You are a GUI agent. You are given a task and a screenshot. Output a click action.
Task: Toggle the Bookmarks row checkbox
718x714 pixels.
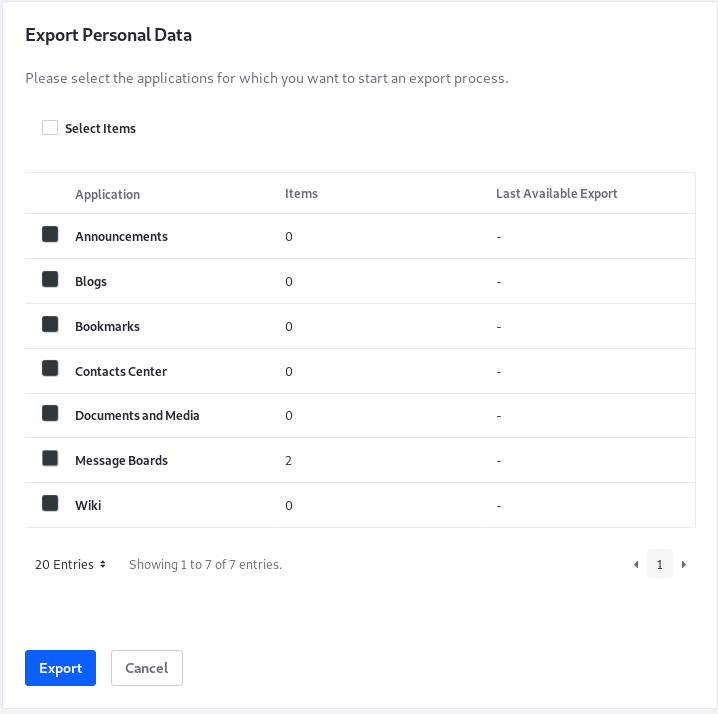pyautogui.click(x=50, y=324)
